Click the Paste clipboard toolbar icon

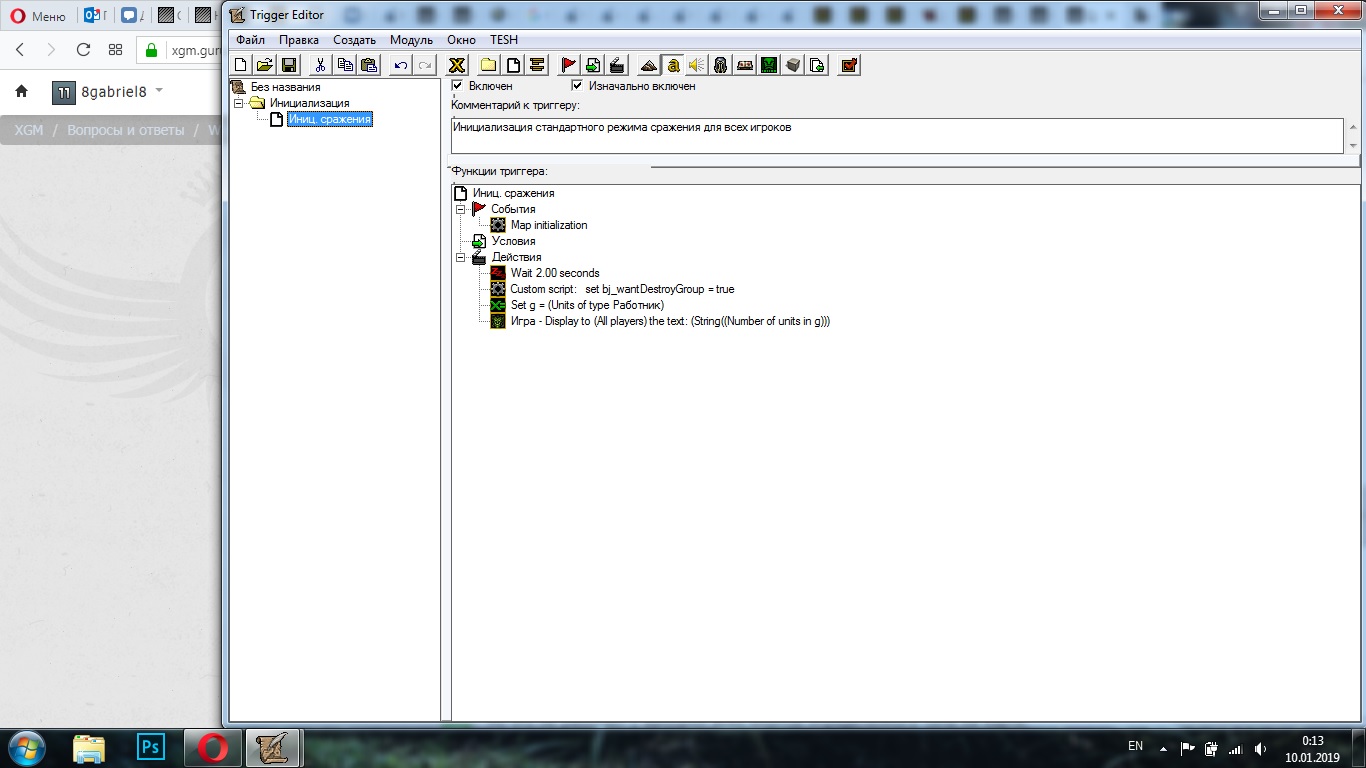coord(369,65)
